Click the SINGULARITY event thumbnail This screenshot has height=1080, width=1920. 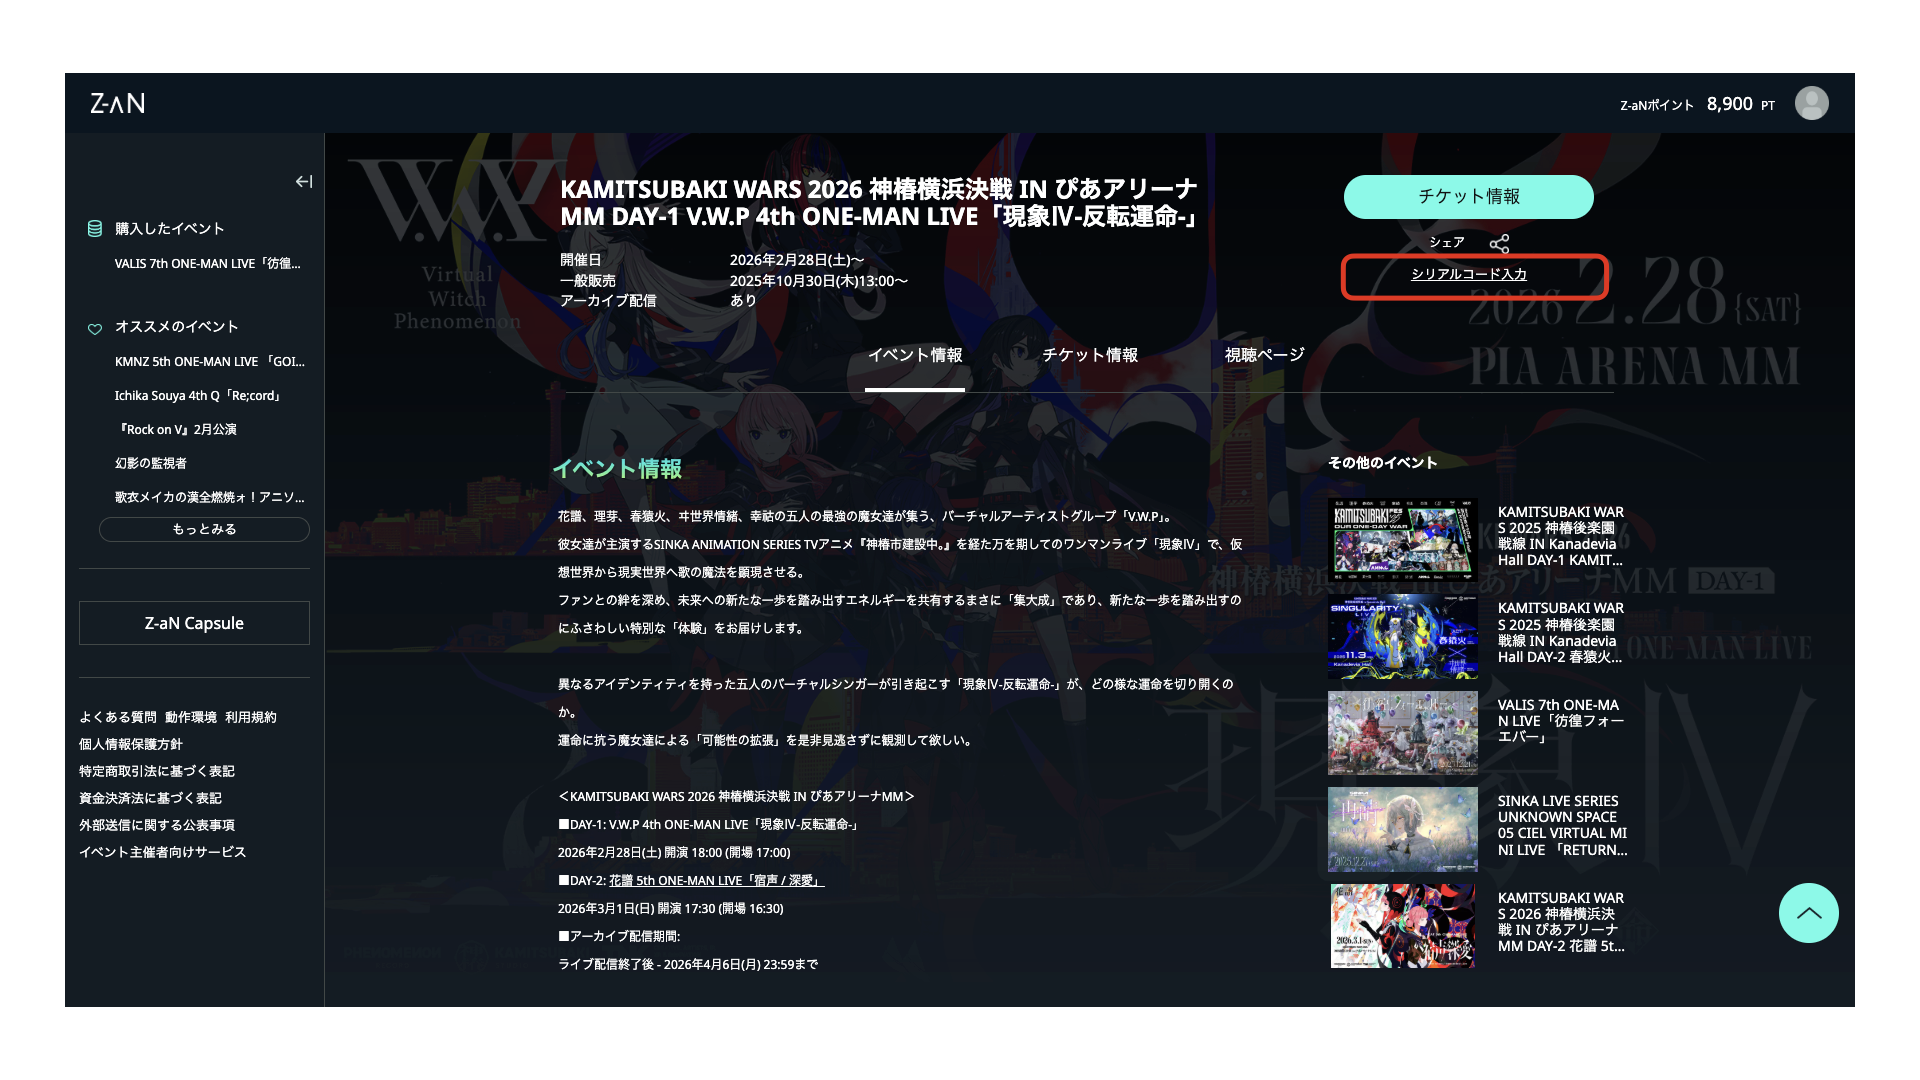click(x=1402, y=636)
